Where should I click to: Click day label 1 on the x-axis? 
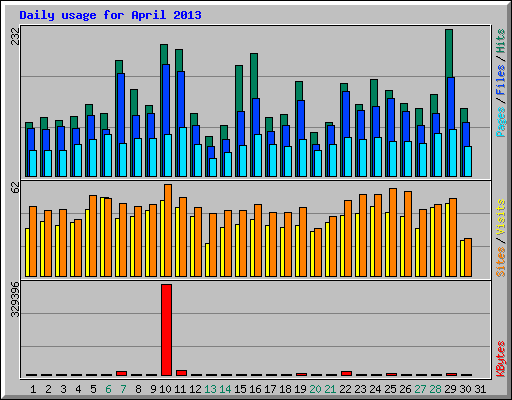click(x=33, y=389)
